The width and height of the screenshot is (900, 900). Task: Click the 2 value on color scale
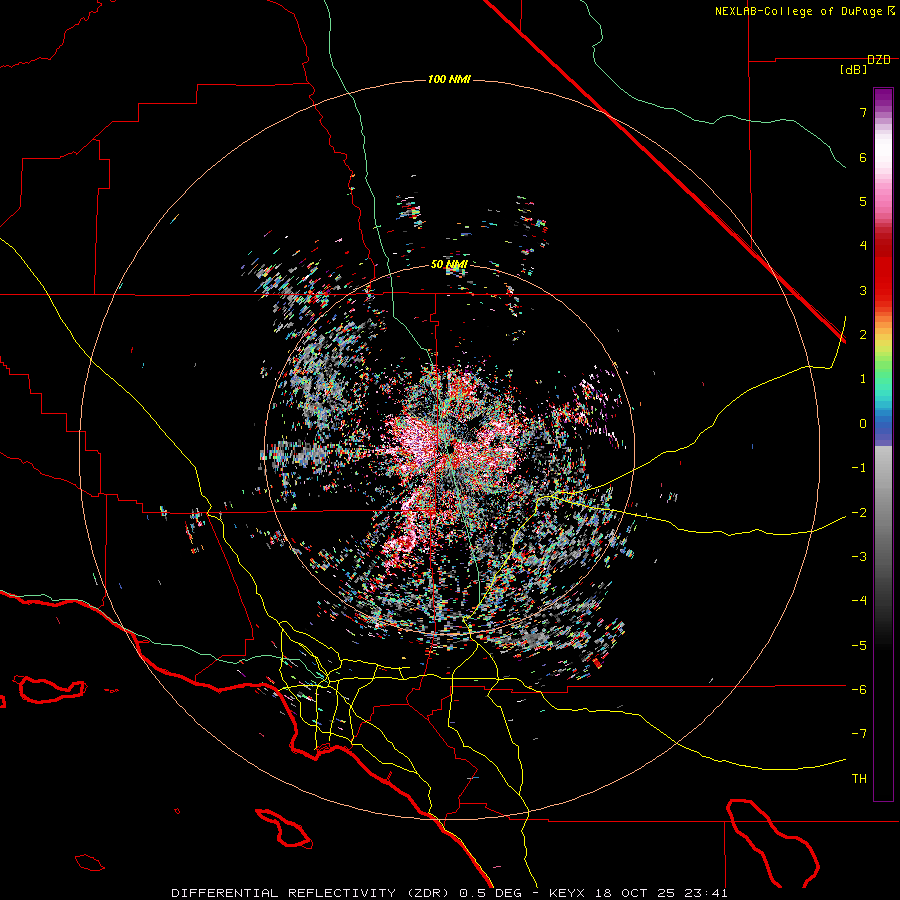click(x=863, y=335)
